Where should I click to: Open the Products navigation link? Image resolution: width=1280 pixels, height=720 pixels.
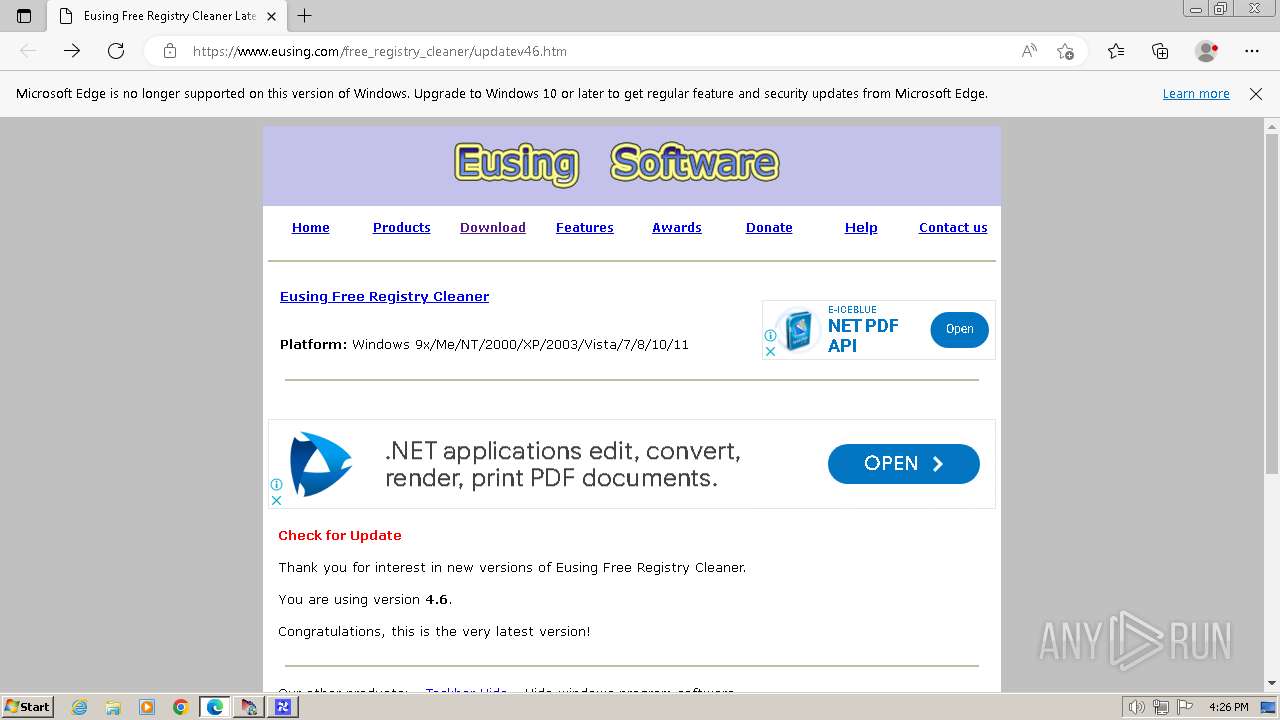coord(401,228)
